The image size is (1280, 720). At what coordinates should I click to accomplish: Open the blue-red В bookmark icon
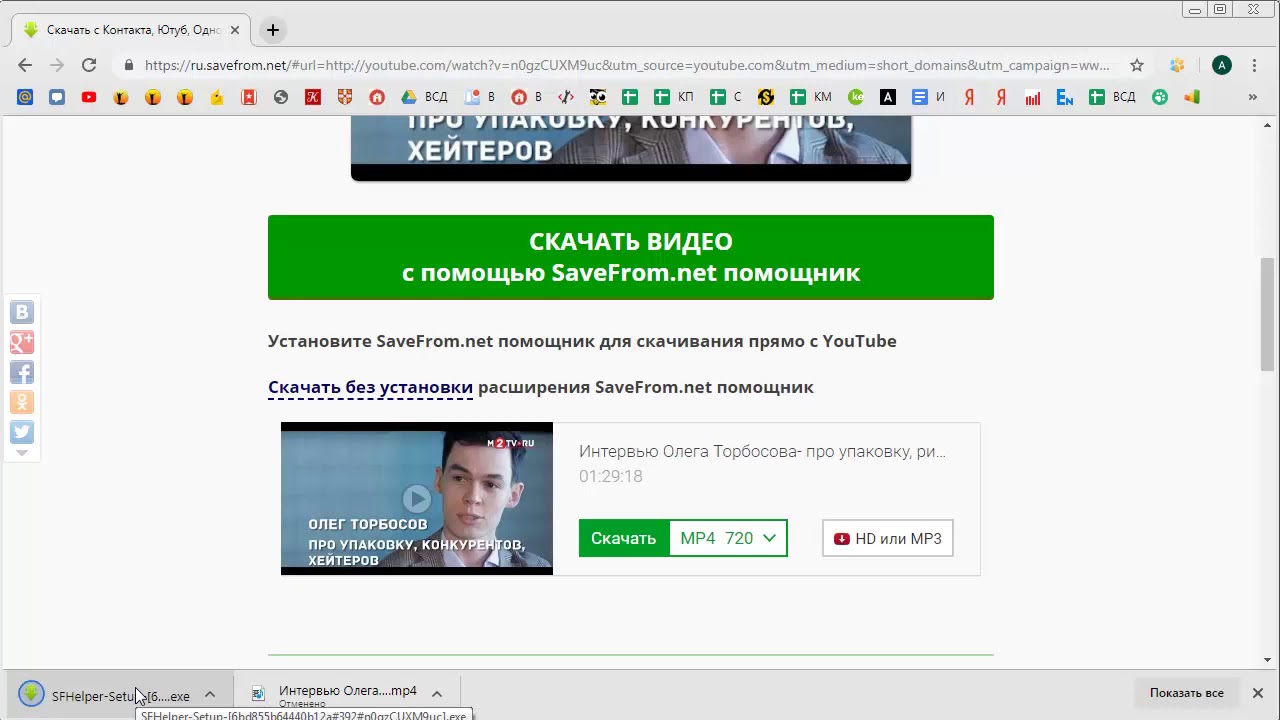click(x=480, y=97)
